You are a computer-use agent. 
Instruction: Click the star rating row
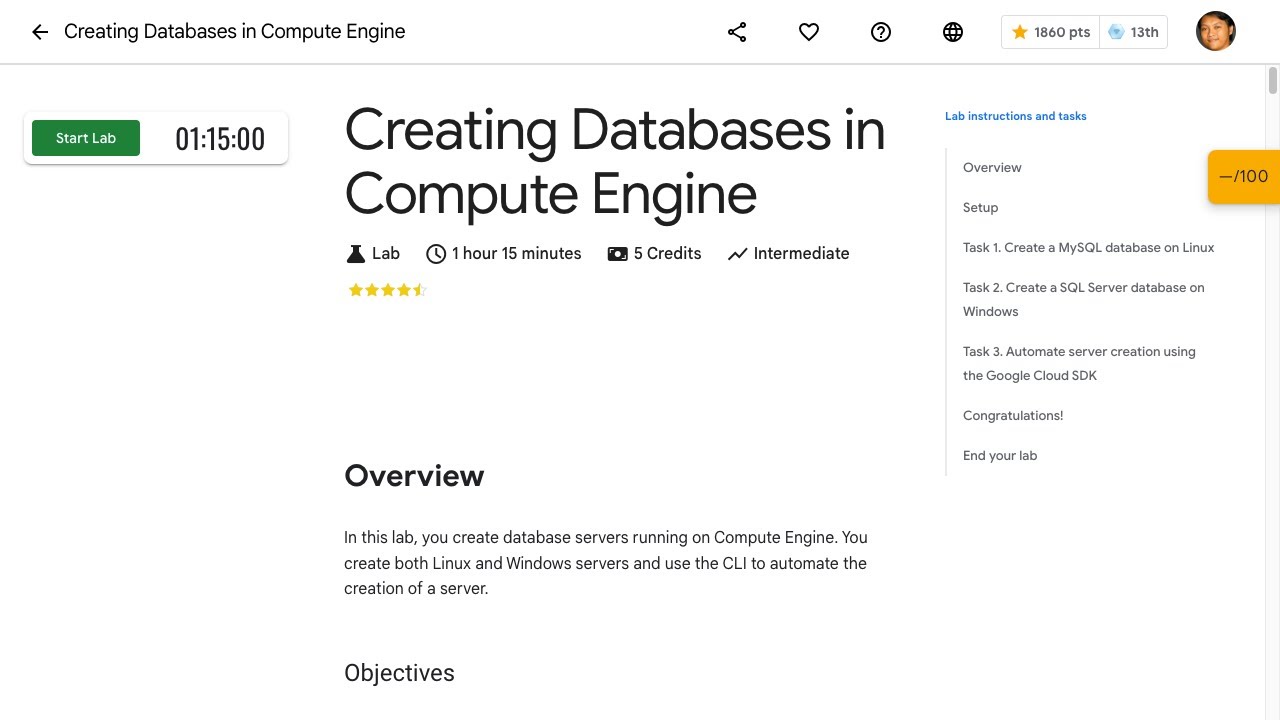[x=387, y=290]
